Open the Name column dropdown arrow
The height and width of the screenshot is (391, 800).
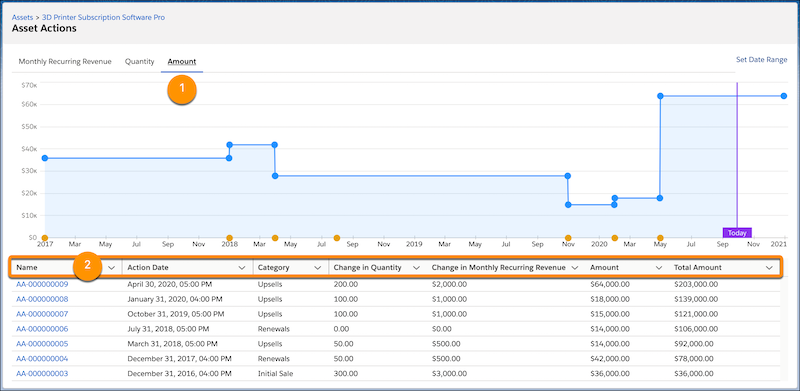pos(111,267)
